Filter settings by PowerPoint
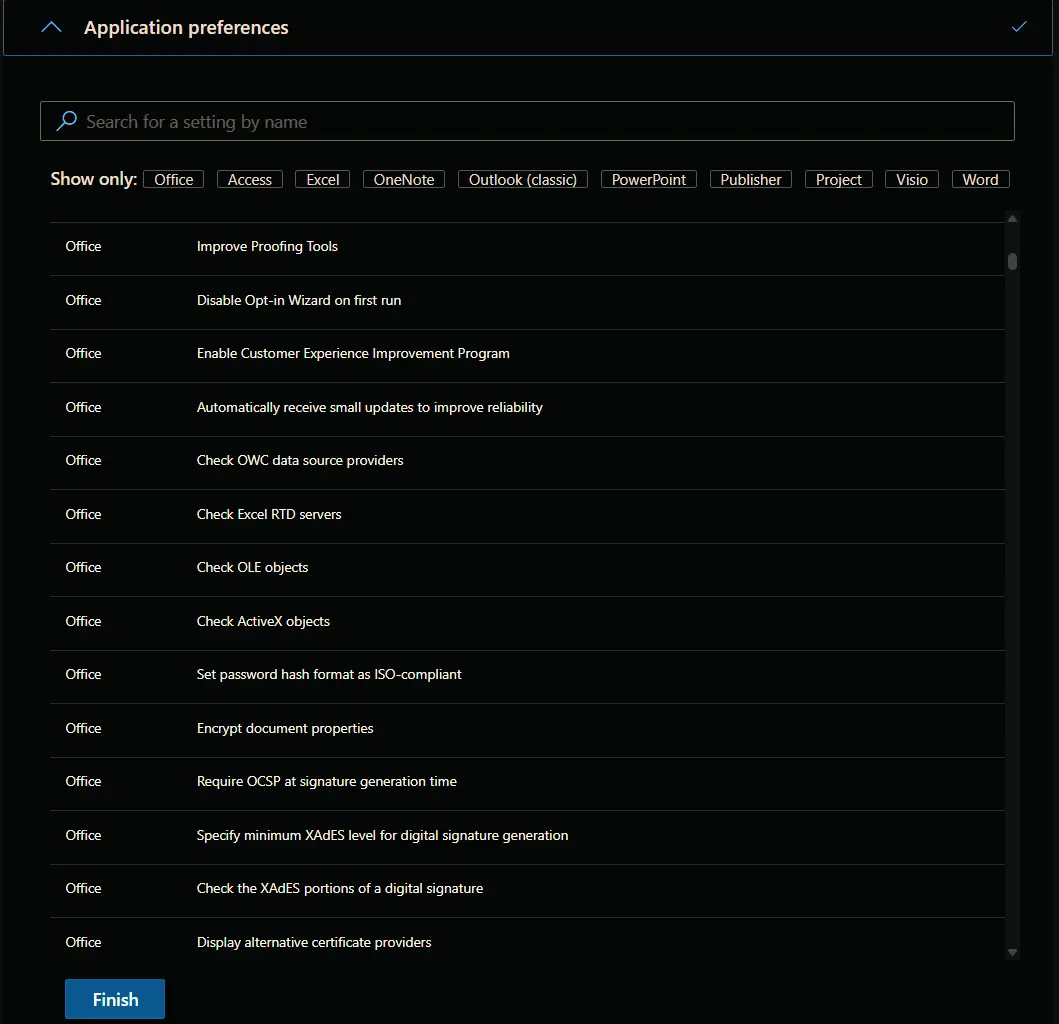This screenshot has height=1024, width=1059. (x=648, y=180)
